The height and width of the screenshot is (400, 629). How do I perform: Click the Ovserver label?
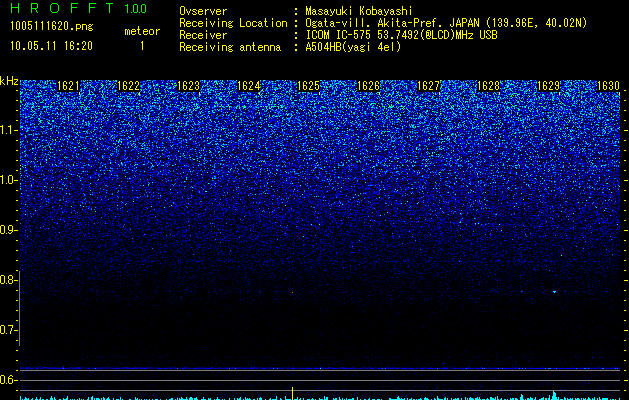203,11
